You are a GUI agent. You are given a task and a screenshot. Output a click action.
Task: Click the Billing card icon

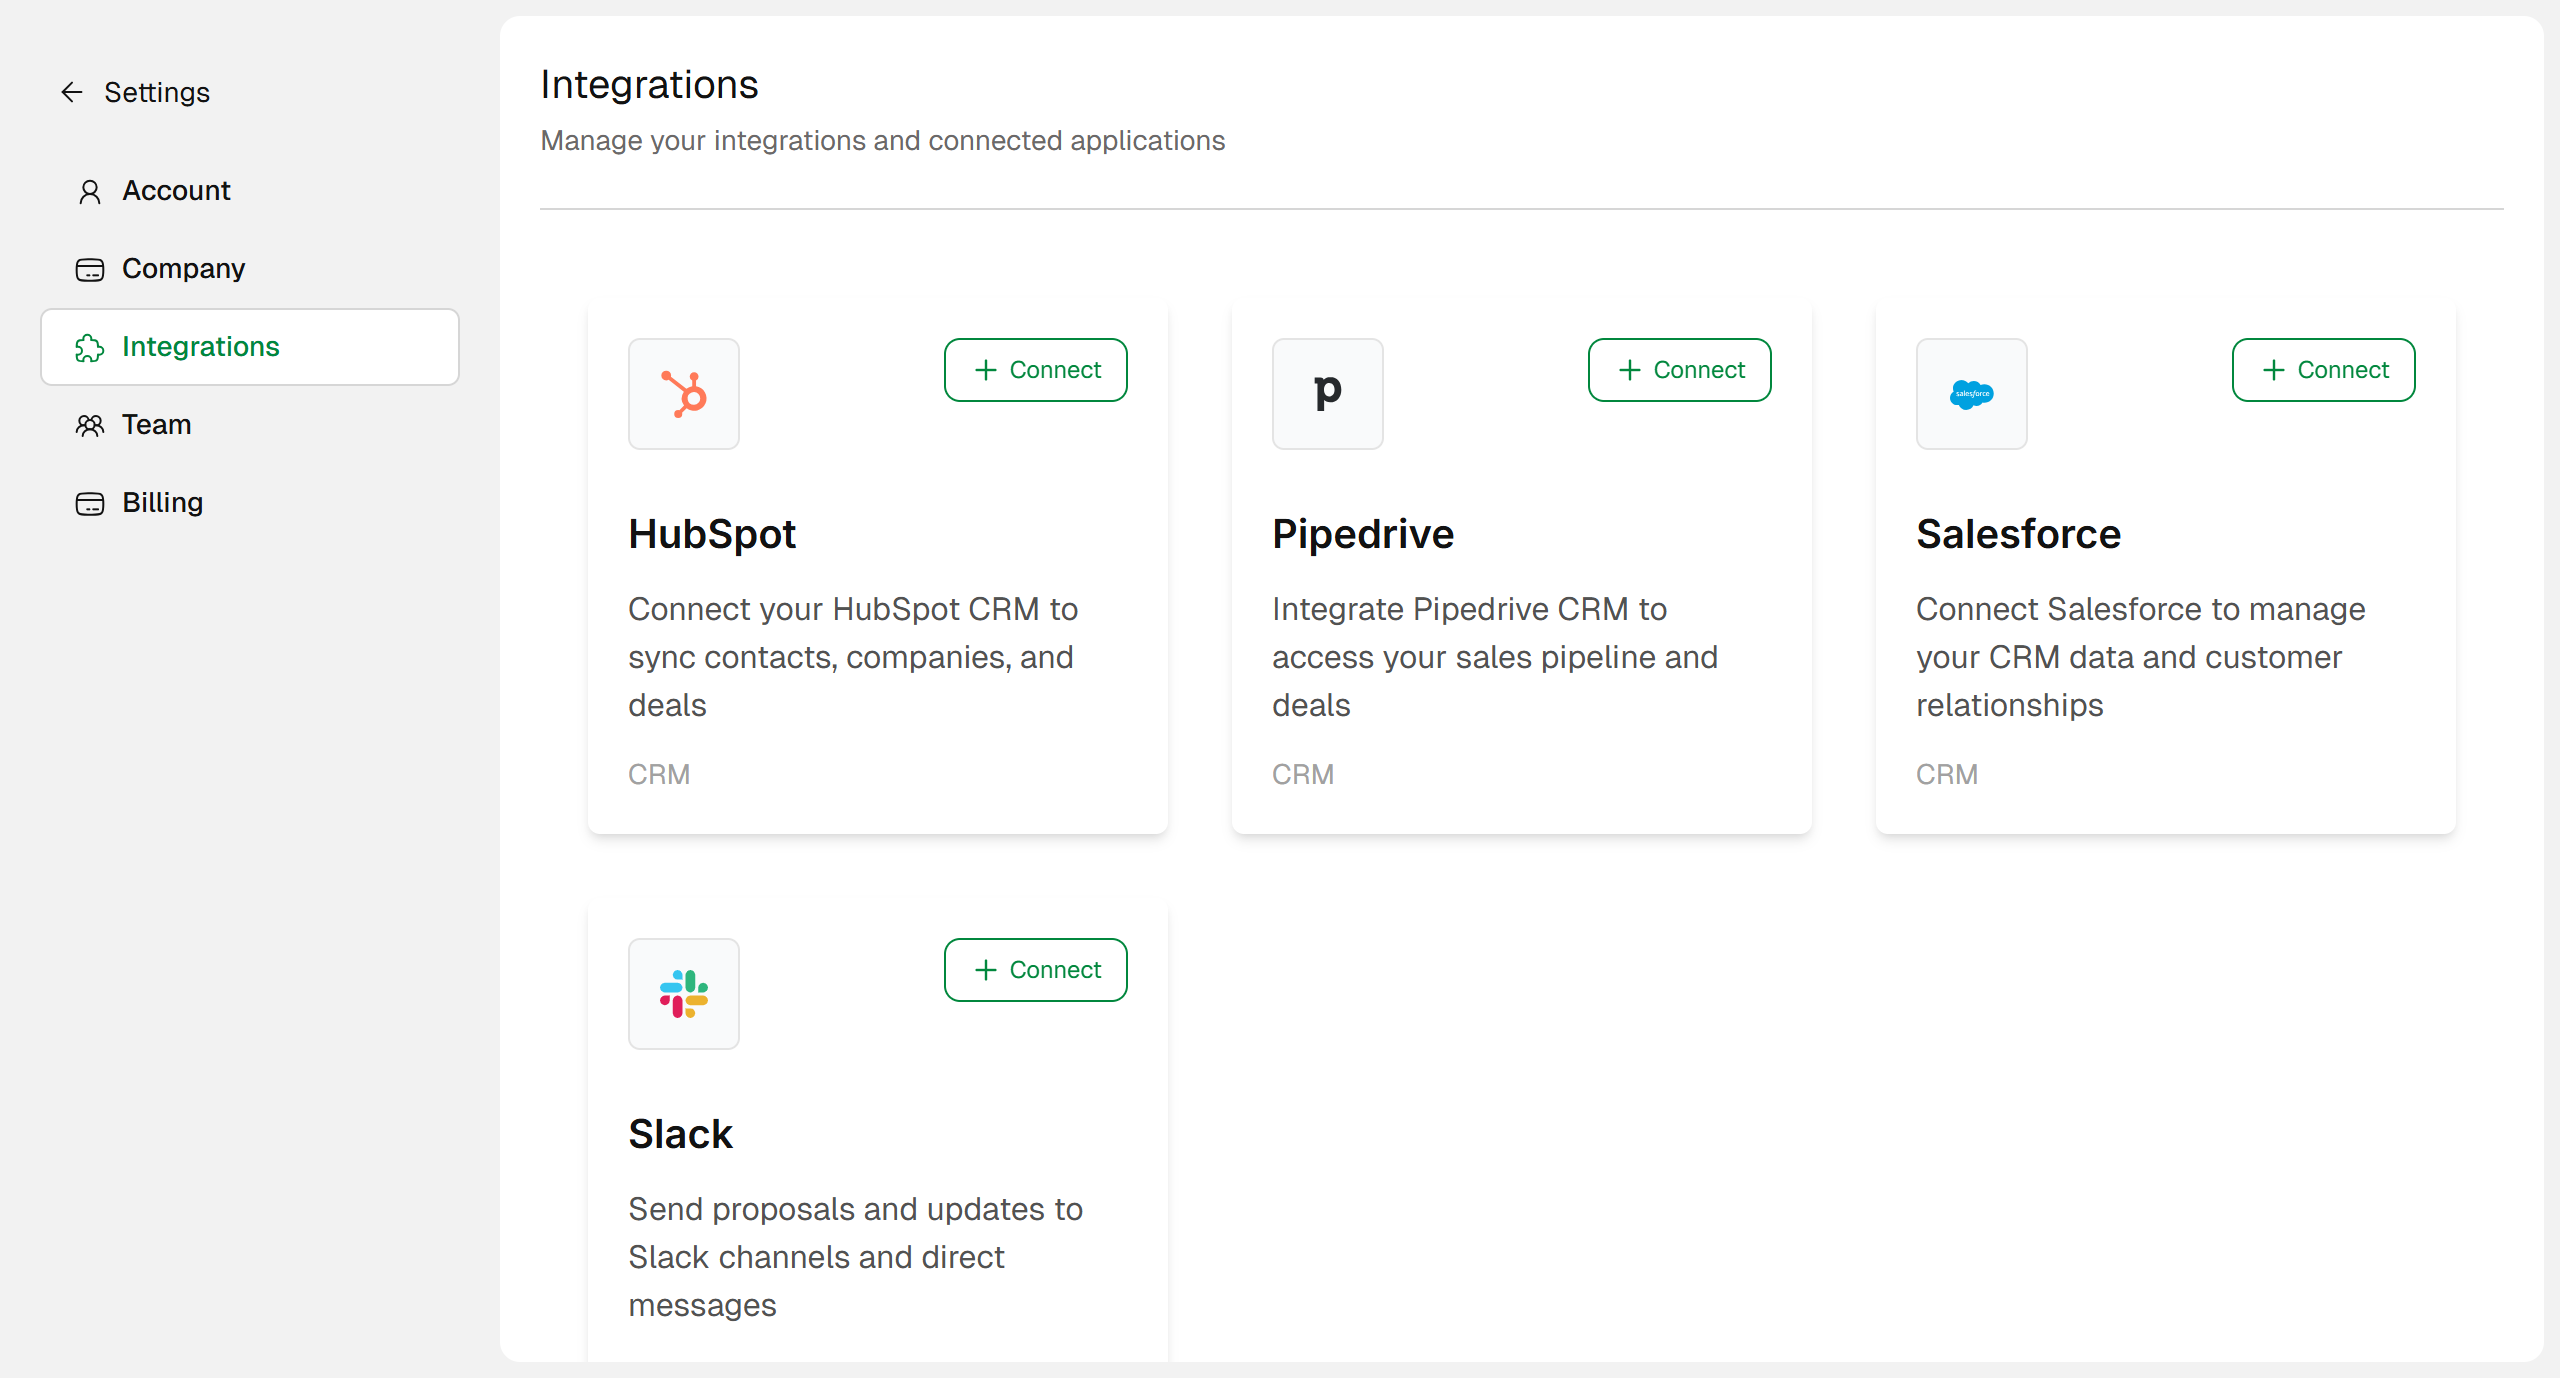[90, 503]
